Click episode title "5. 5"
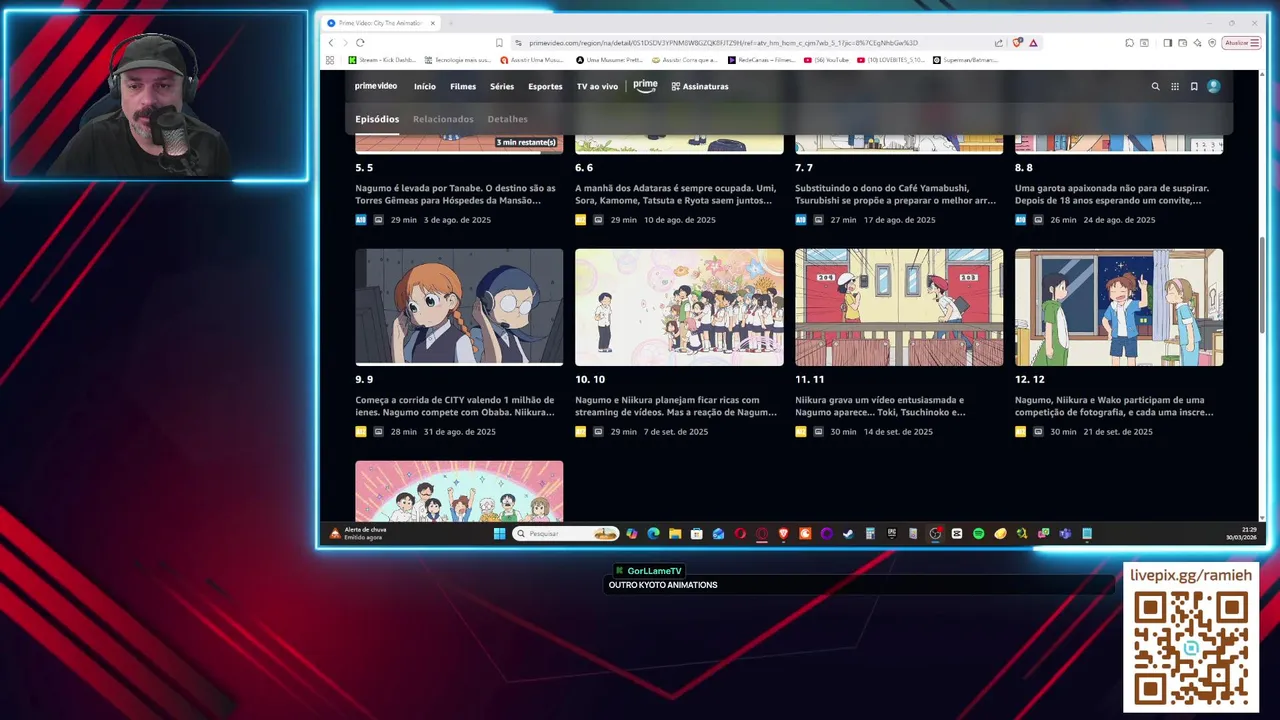 tap(364, 168)
